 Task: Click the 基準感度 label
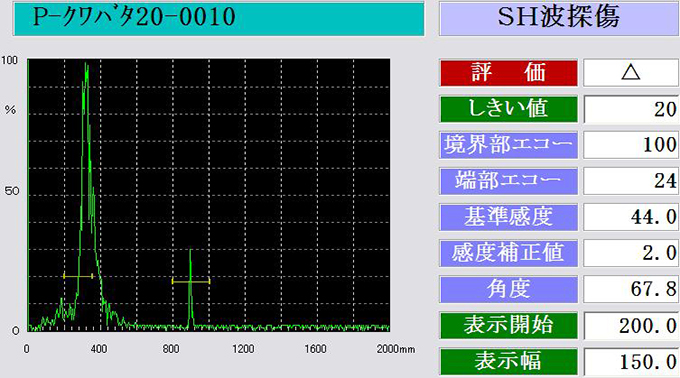tap(508, 217)
